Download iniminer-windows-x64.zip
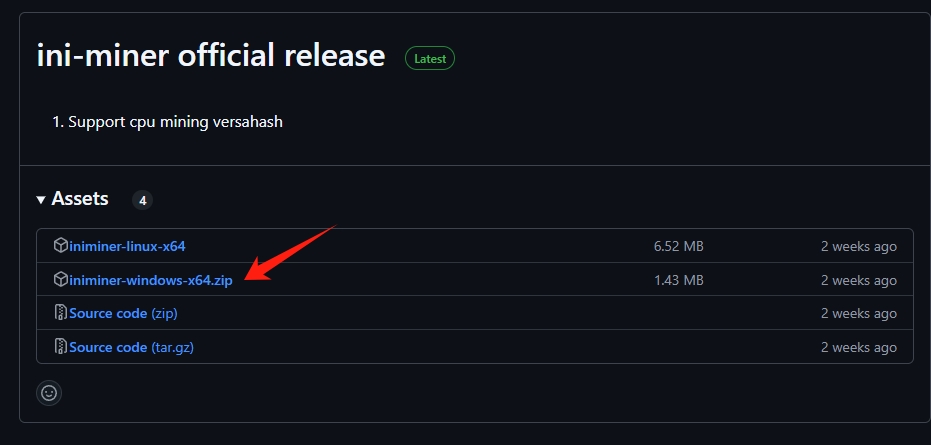931x445 pixels. pyautogui.click(x=151, y=280)
